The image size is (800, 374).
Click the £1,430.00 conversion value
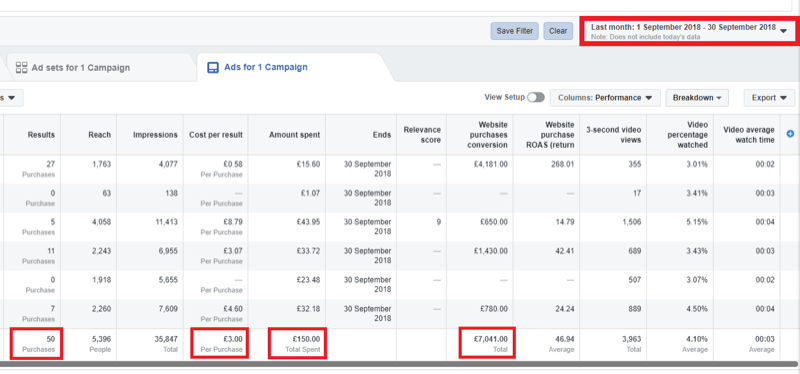tap(490, 251)
